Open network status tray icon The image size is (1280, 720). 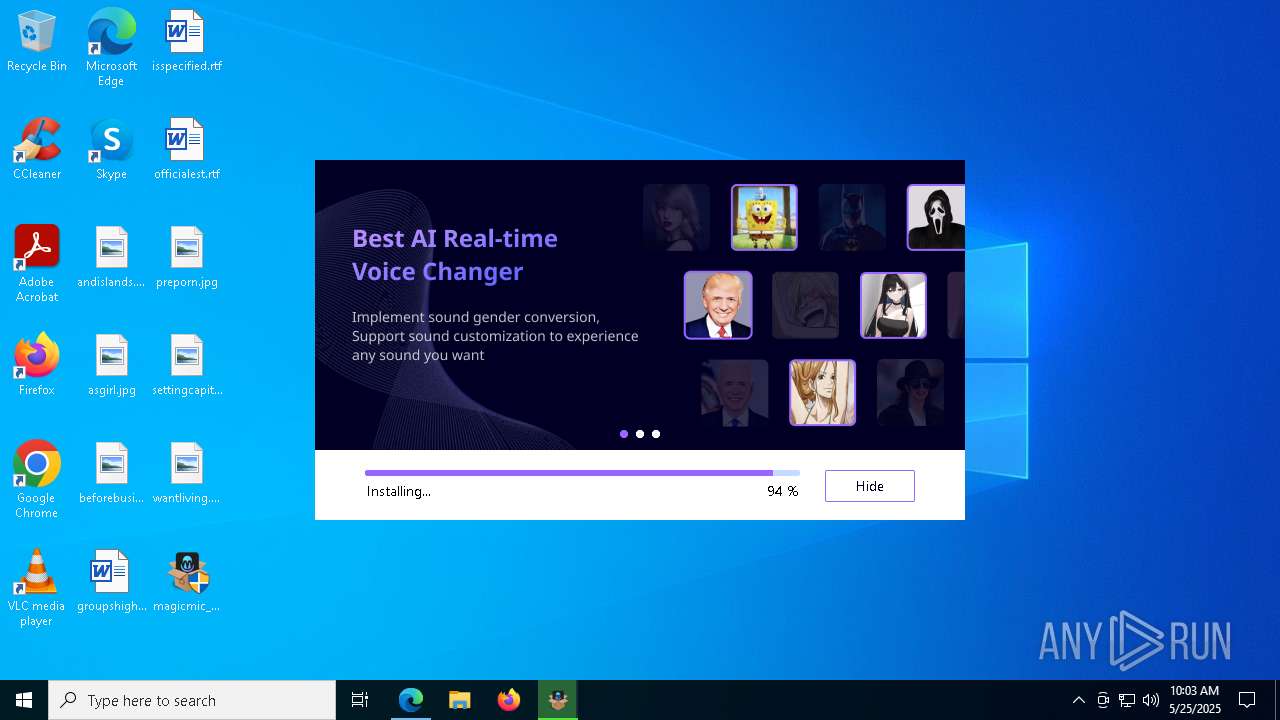tap(1127, 700)
